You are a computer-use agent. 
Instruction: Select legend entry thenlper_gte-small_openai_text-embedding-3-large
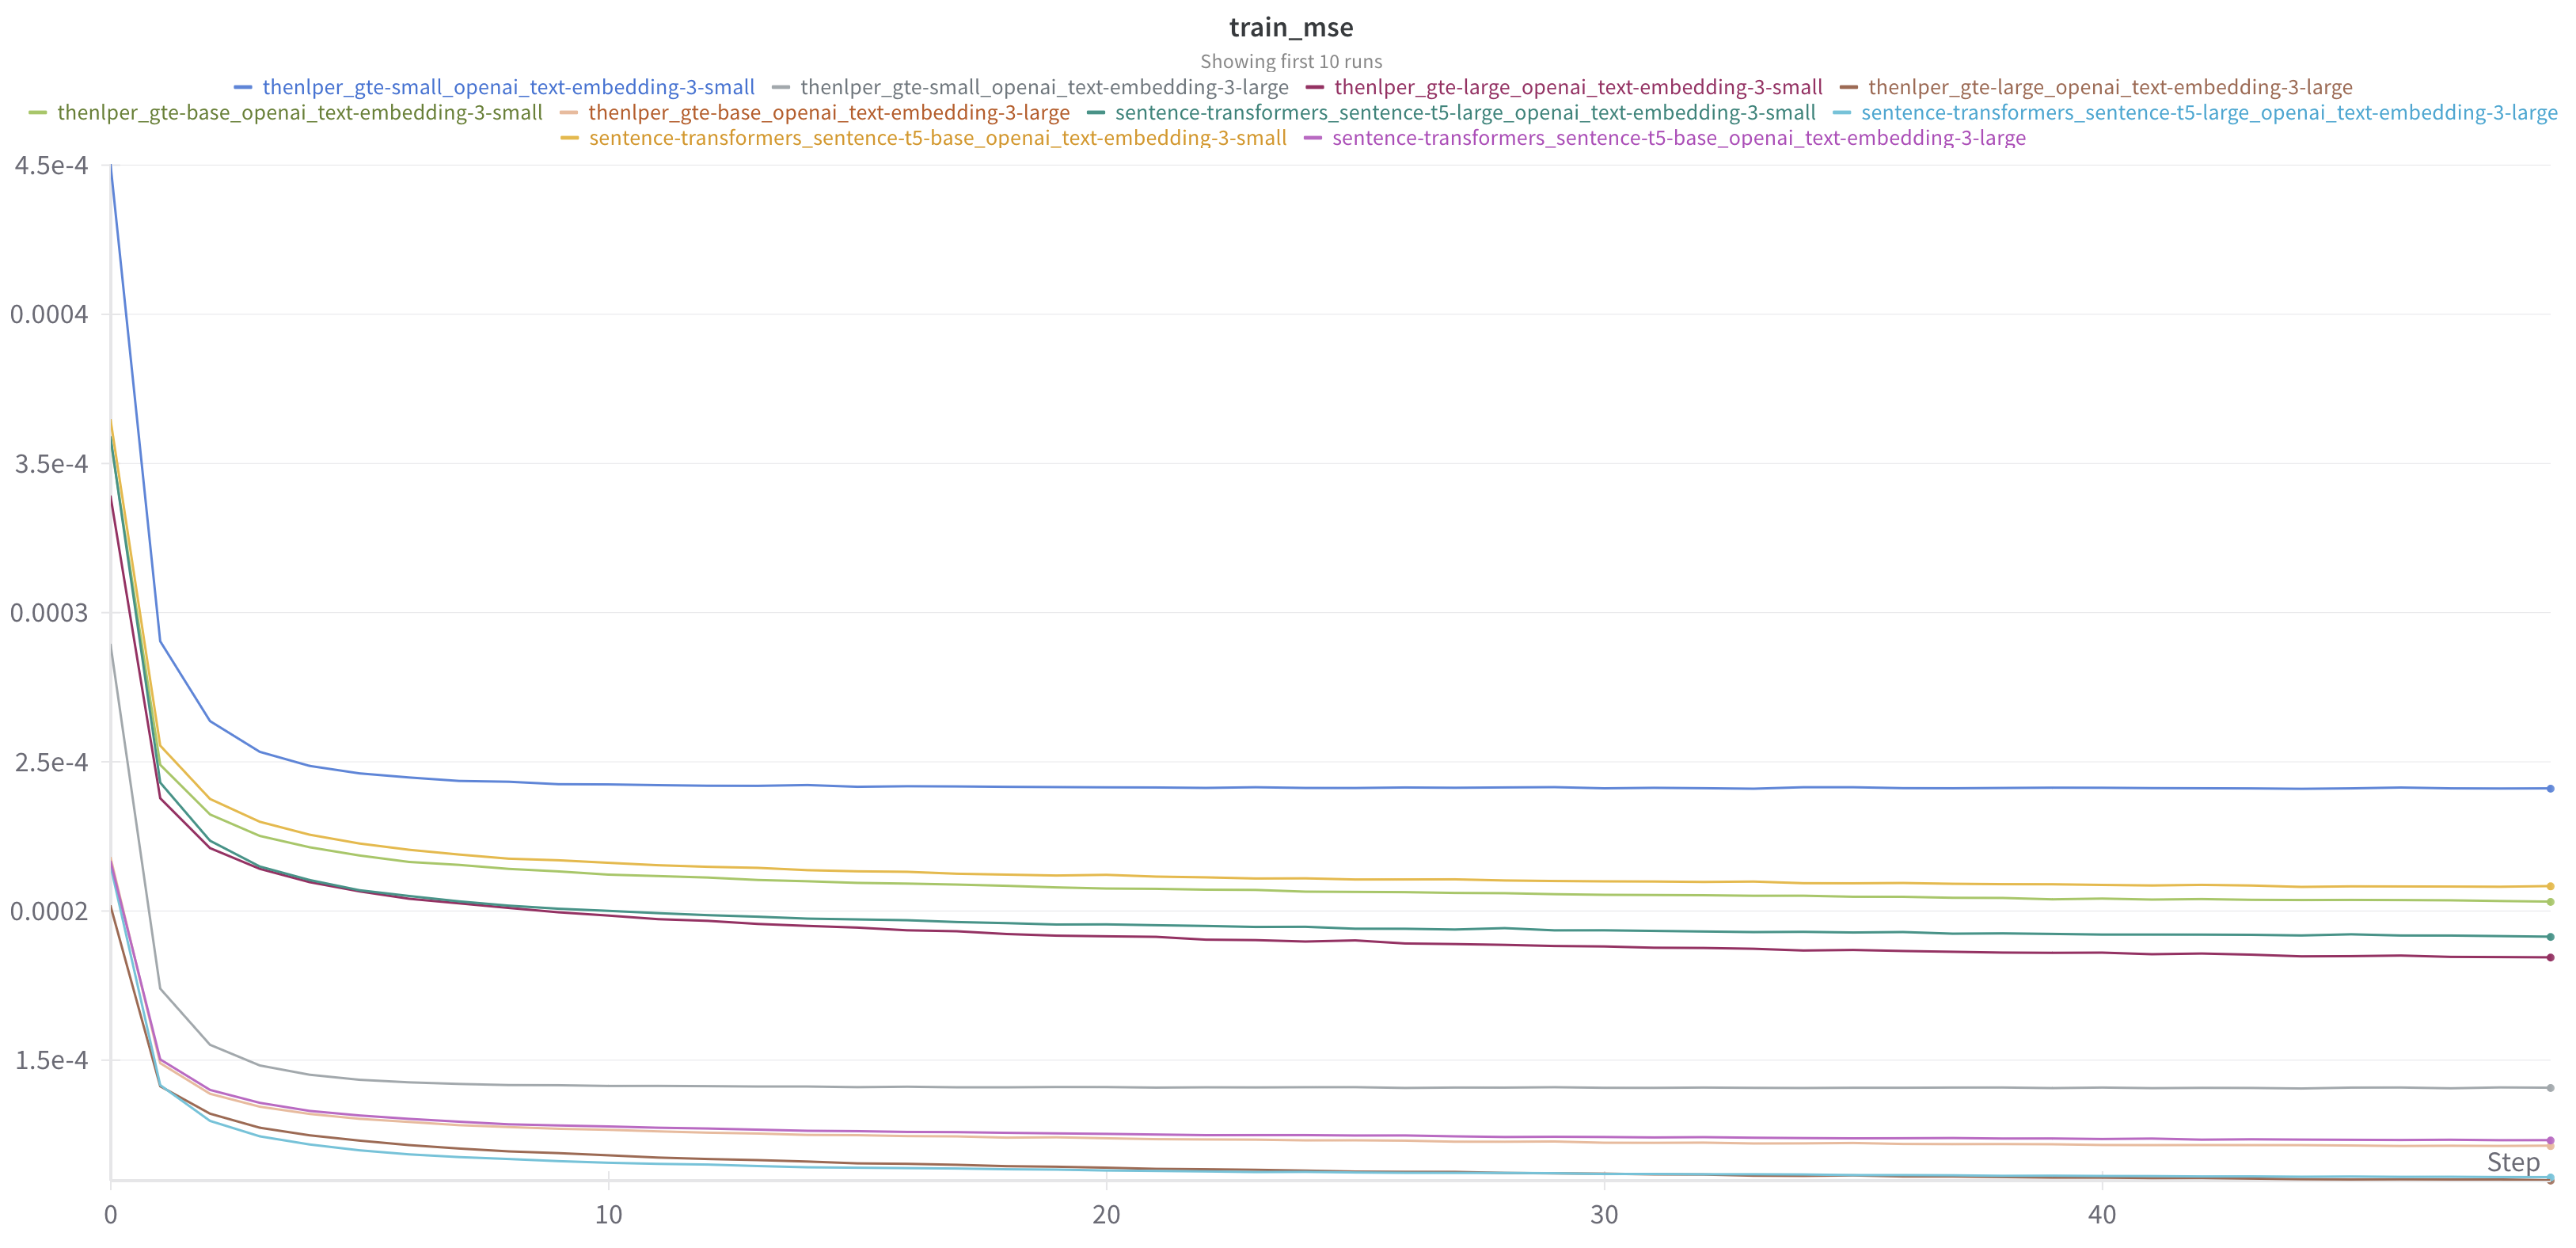click(1044, 87)
